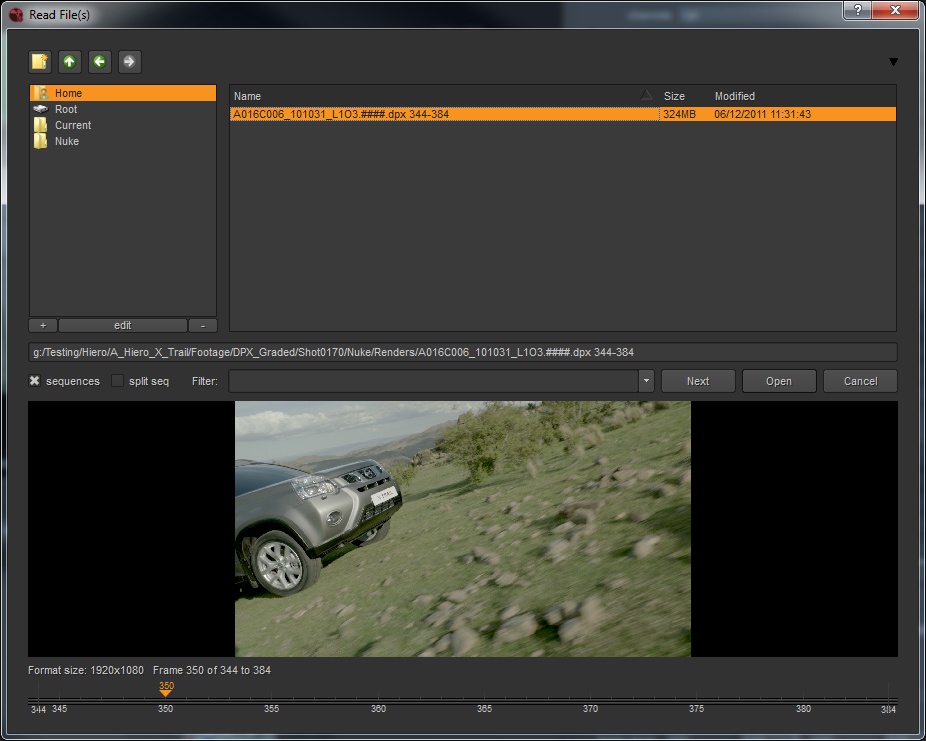This screenshot has height=741, width=926.
Task: Click the file path input field
Action: (463, 352)
